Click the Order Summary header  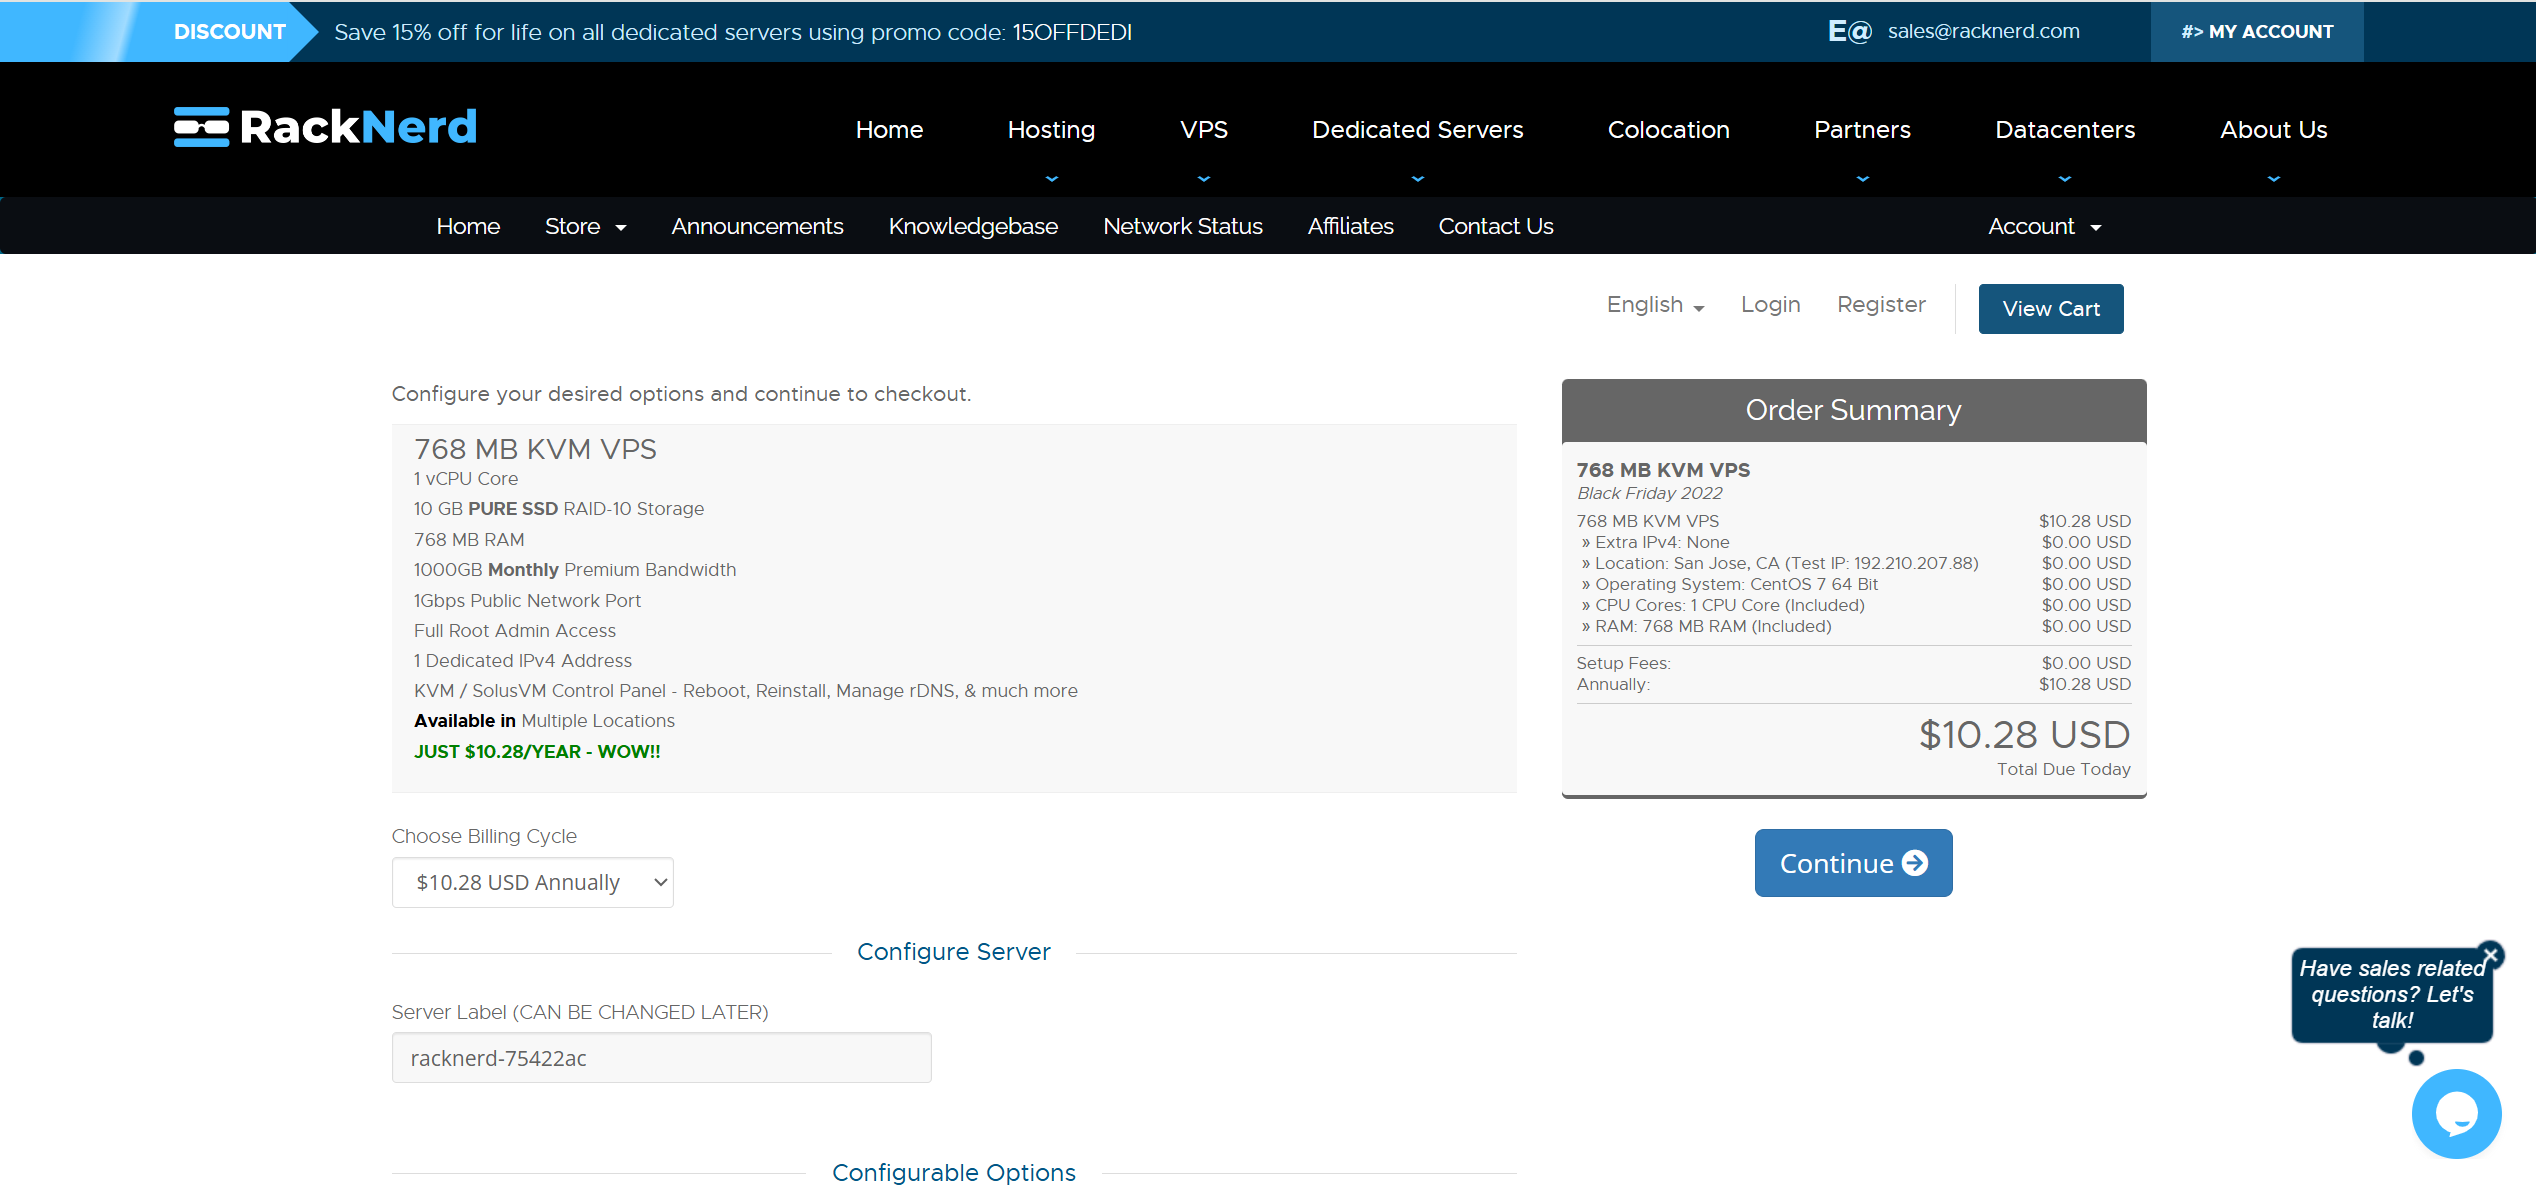click(1853, 410)
